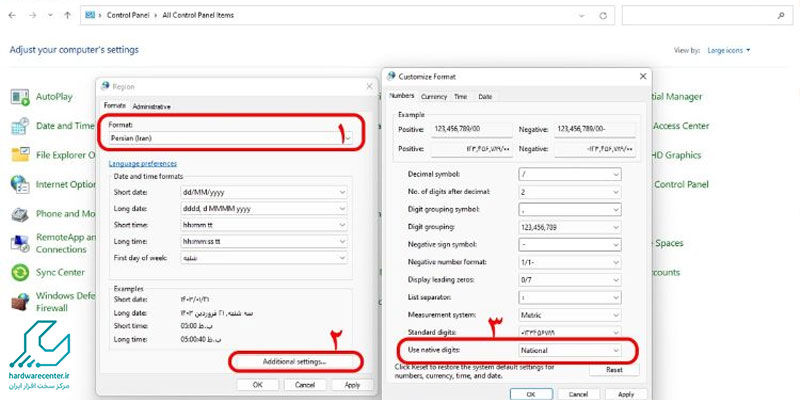The width and height of the screenshot is (800, 400).
Task: Switch to the Date tab in Customize Format
Action: 485,96
